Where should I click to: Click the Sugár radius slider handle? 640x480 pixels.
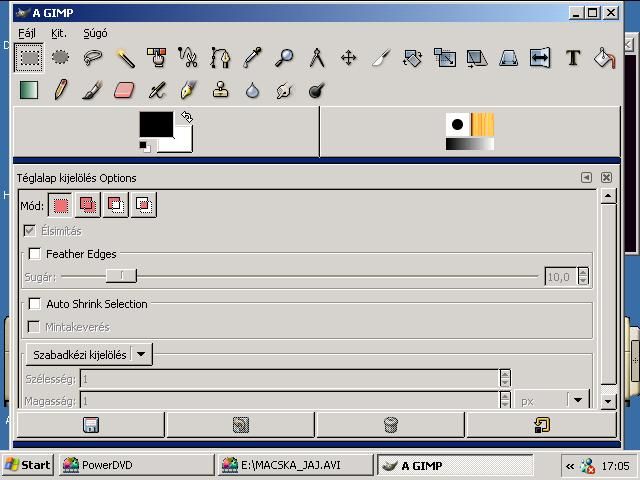[121, 276]
